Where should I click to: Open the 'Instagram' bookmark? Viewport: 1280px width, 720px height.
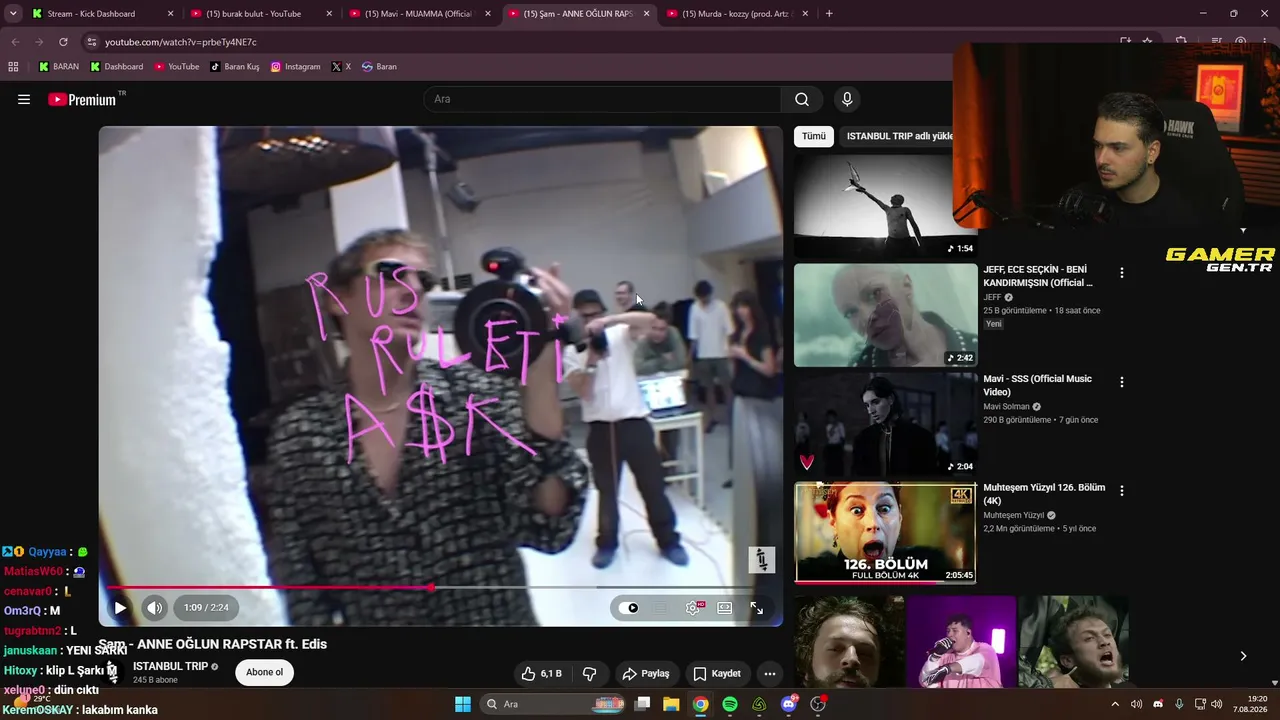coord(296,67)
